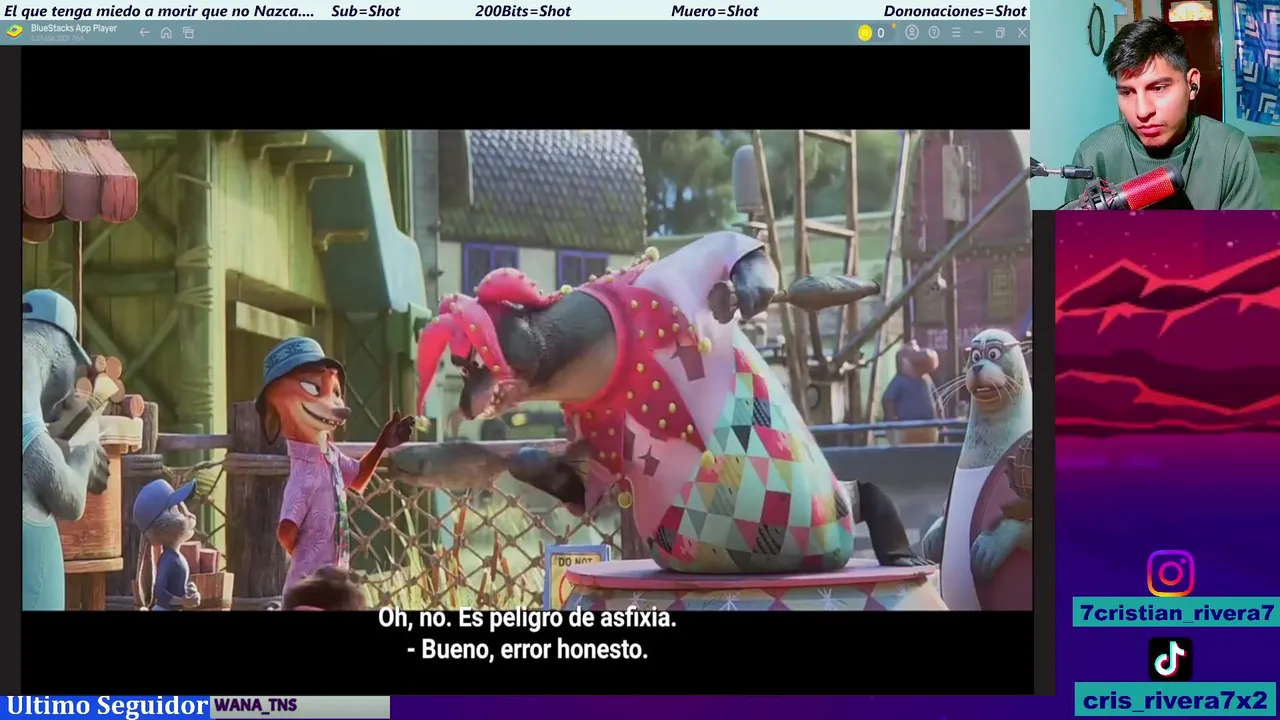
Task: Open the BlueStacks help question-mark icon
Action: (x=934, y=33)
